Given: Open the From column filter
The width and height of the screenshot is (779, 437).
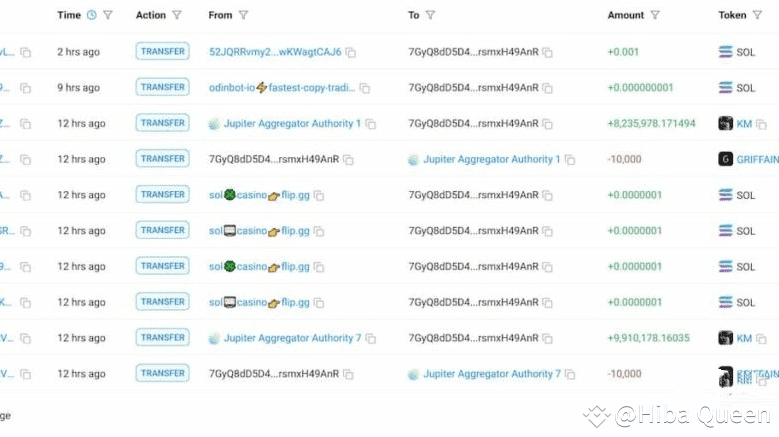Looking at the screenshot, I should click(243, 15).
